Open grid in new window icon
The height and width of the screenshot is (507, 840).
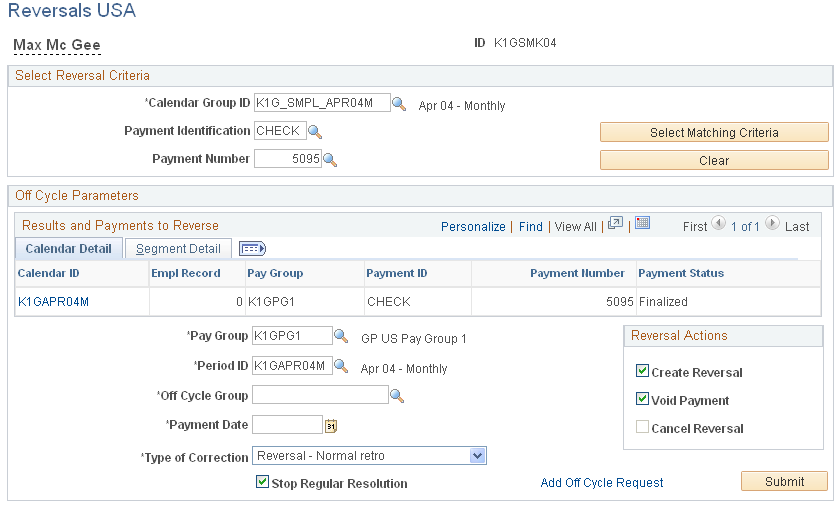(616, 223)
